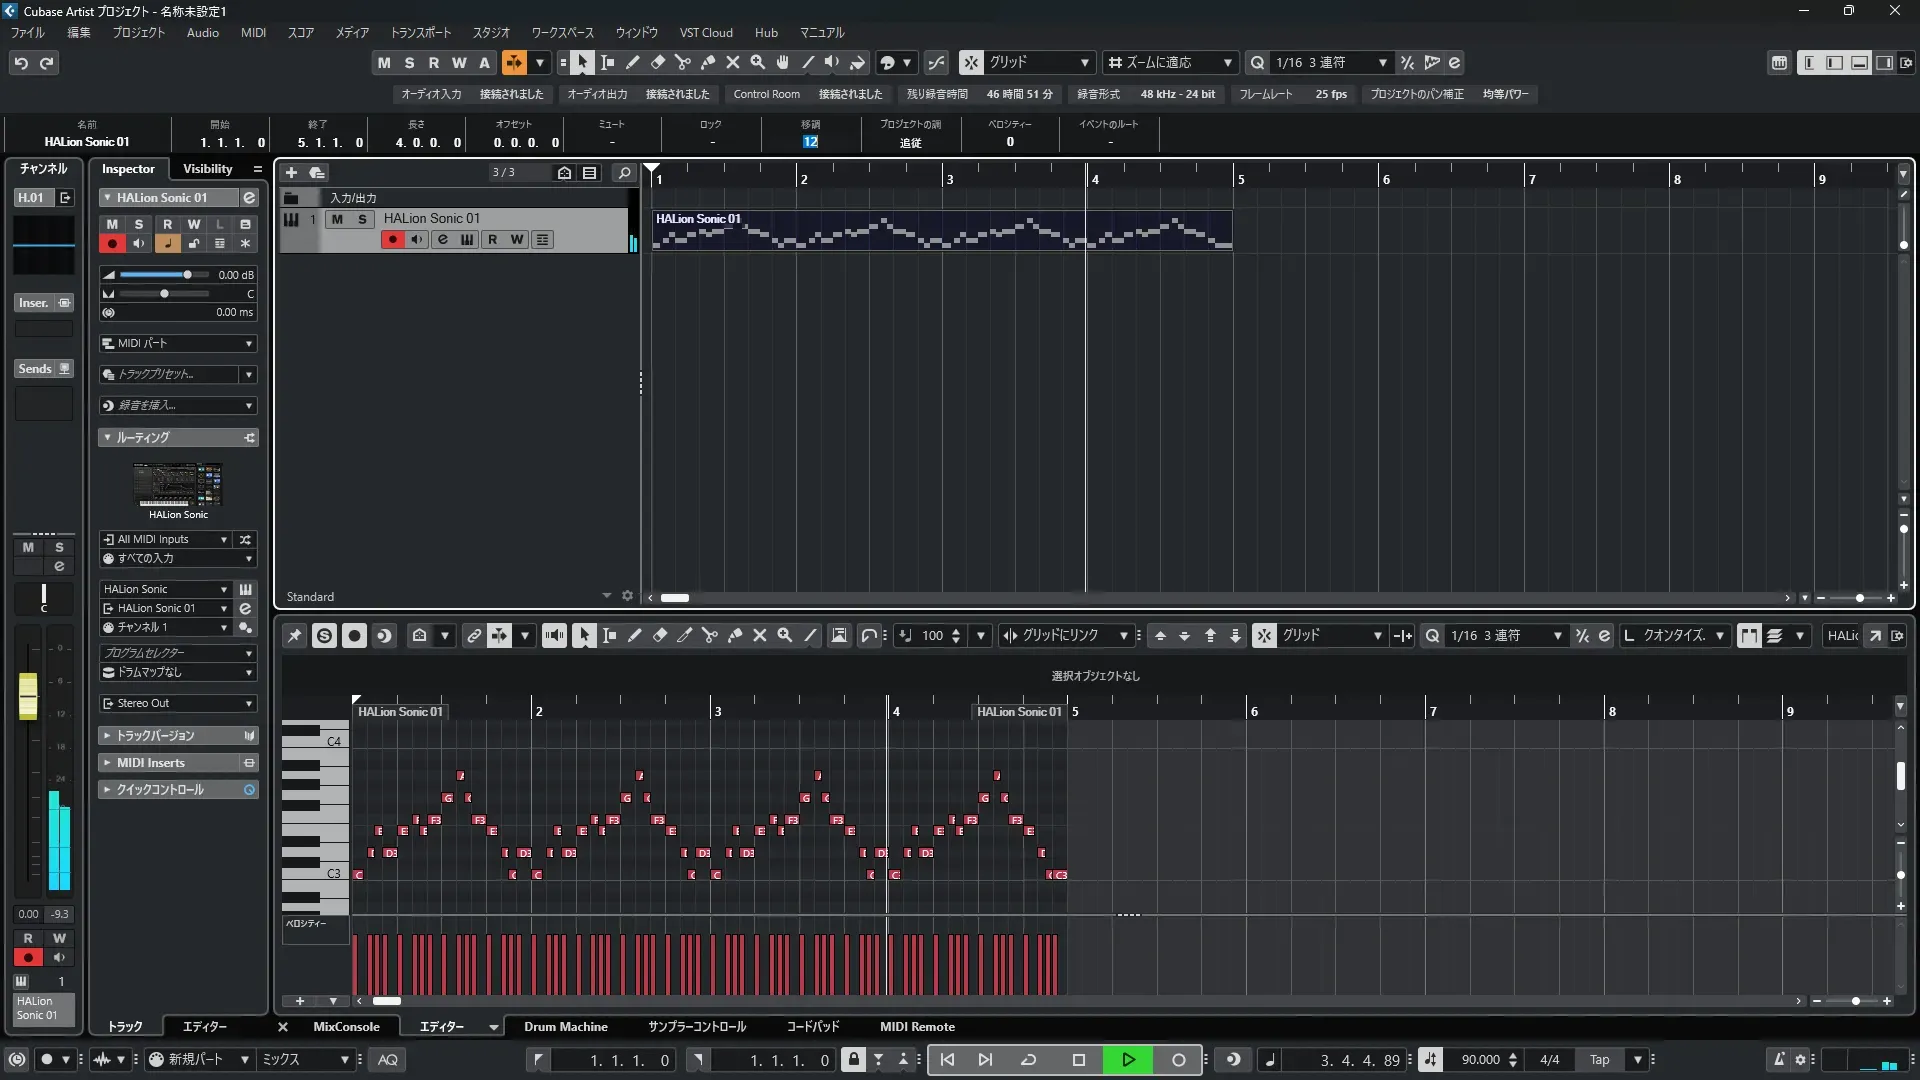Viewport: 1920px width, 1080px height.
Task: Activate the cycle loop transport button
Action: coord(1028,1060)
